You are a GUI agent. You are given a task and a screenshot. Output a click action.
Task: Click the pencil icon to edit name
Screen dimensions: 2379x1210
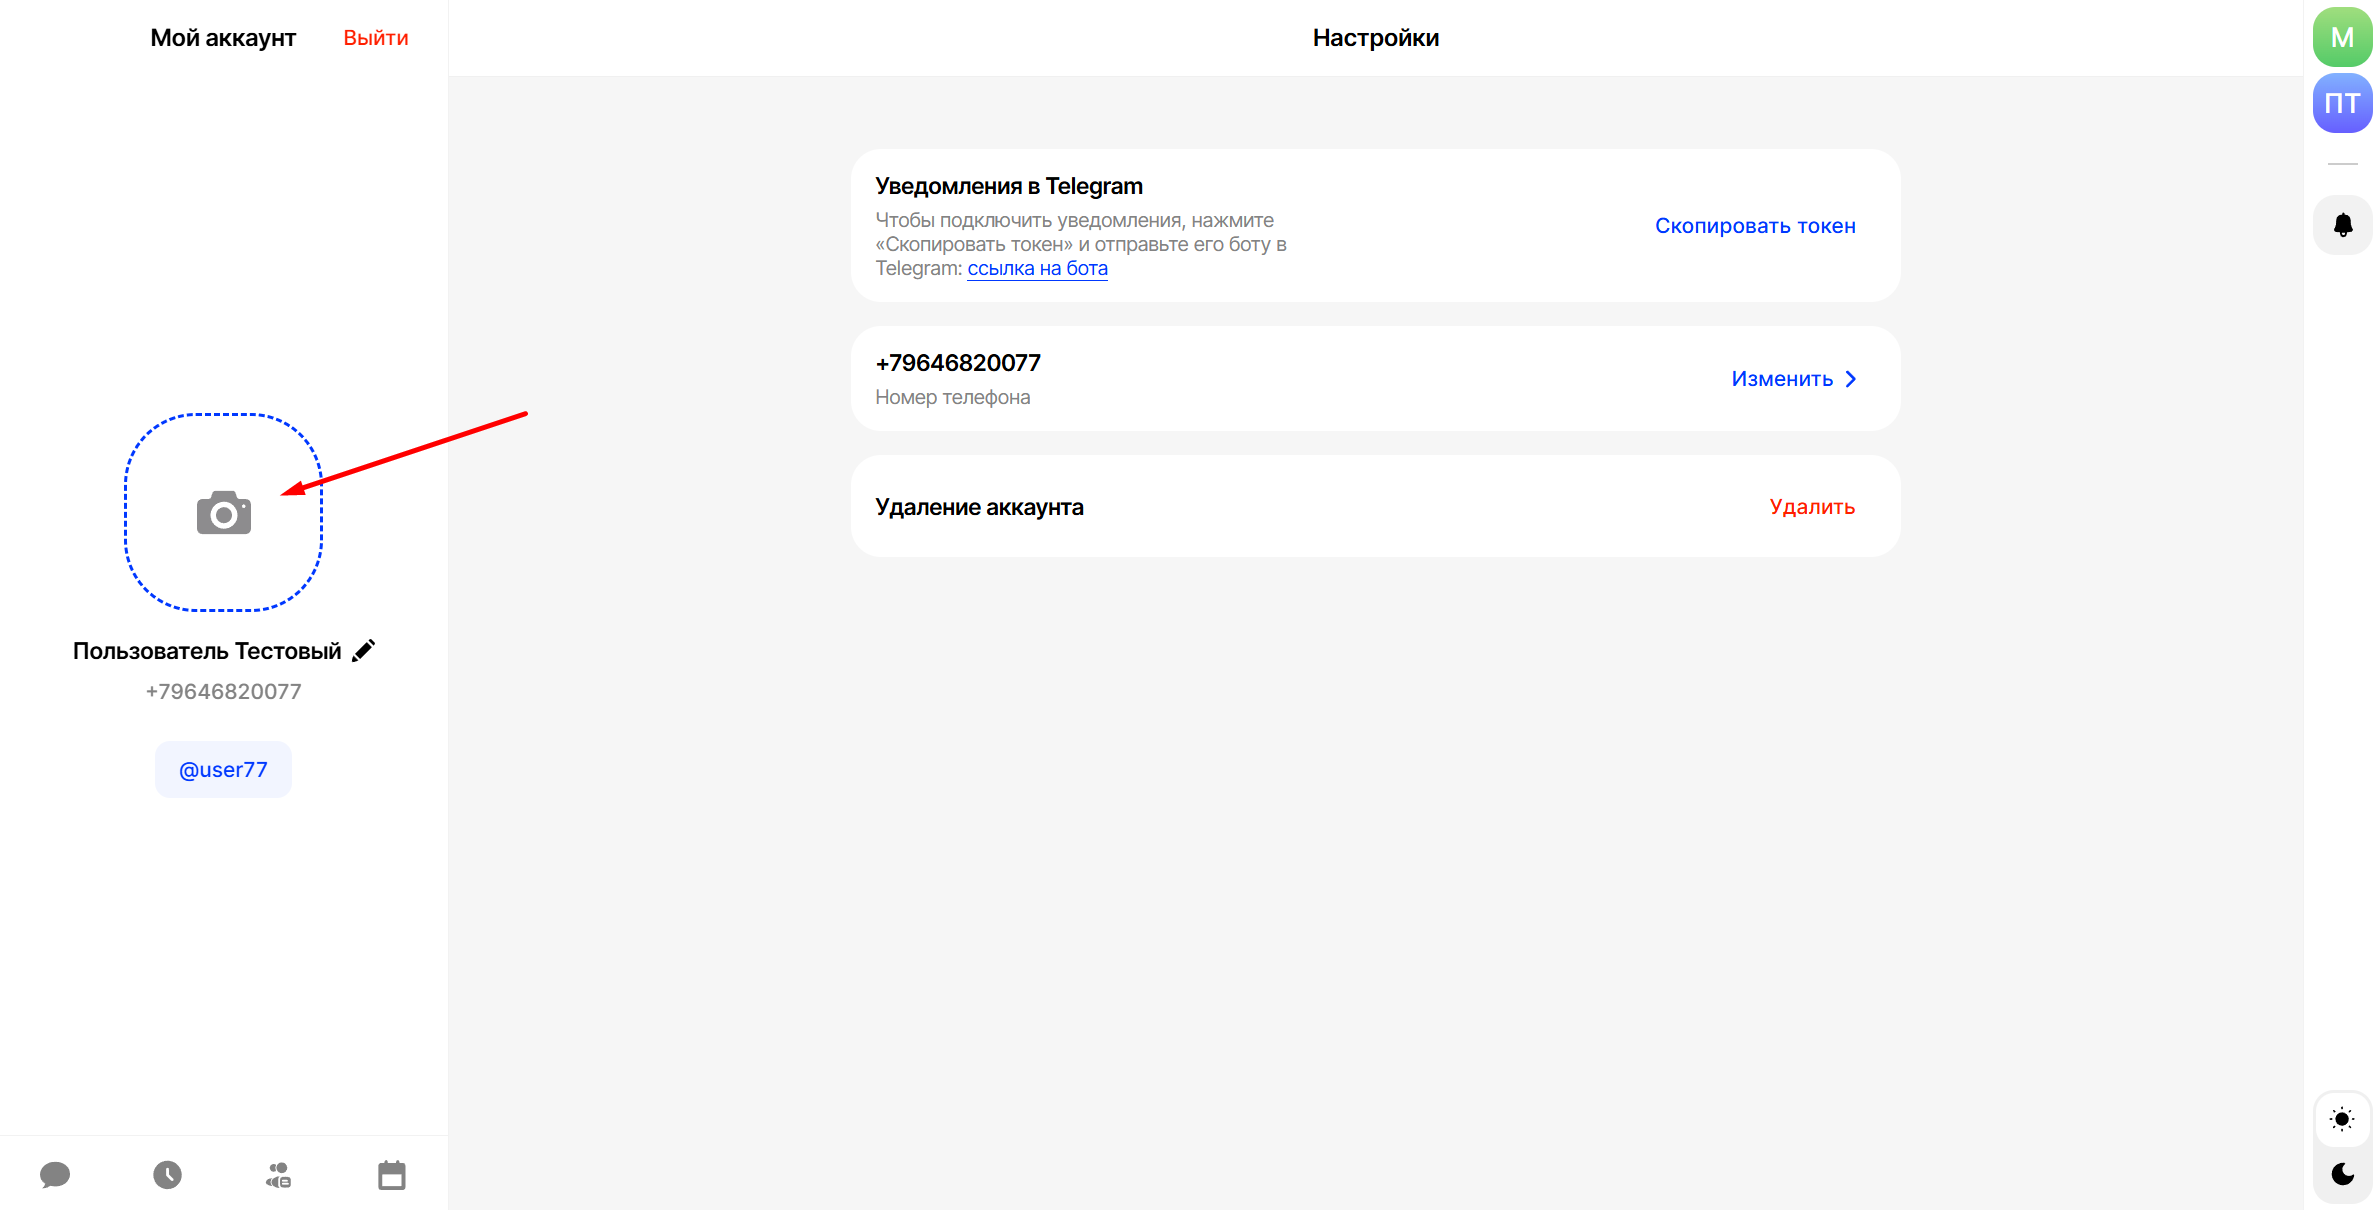coord(364,651)
